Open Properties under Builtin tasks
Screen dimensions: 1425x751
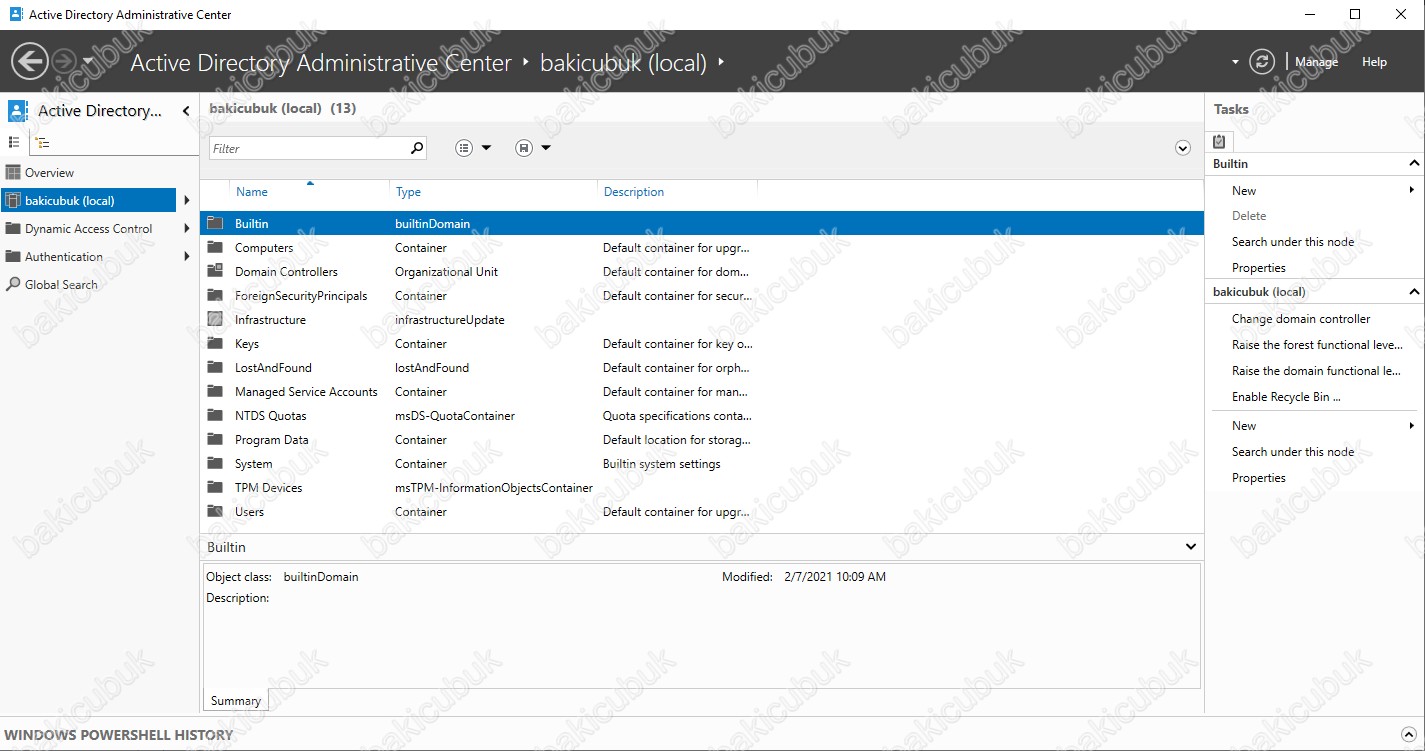click(x=1259, y=268)
